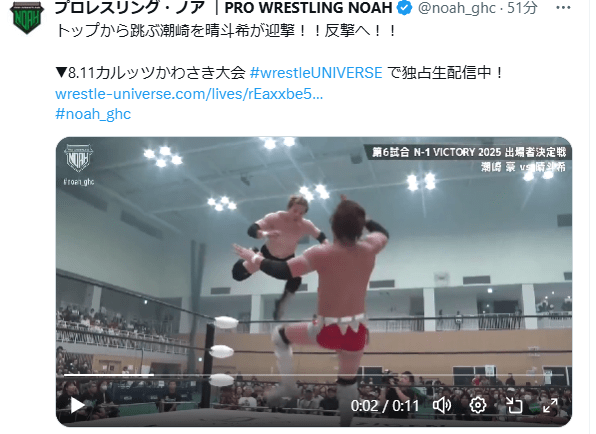596x434 pixels.
Task: Click the NOAH watermark logo in video
Action: coord(78,157)
